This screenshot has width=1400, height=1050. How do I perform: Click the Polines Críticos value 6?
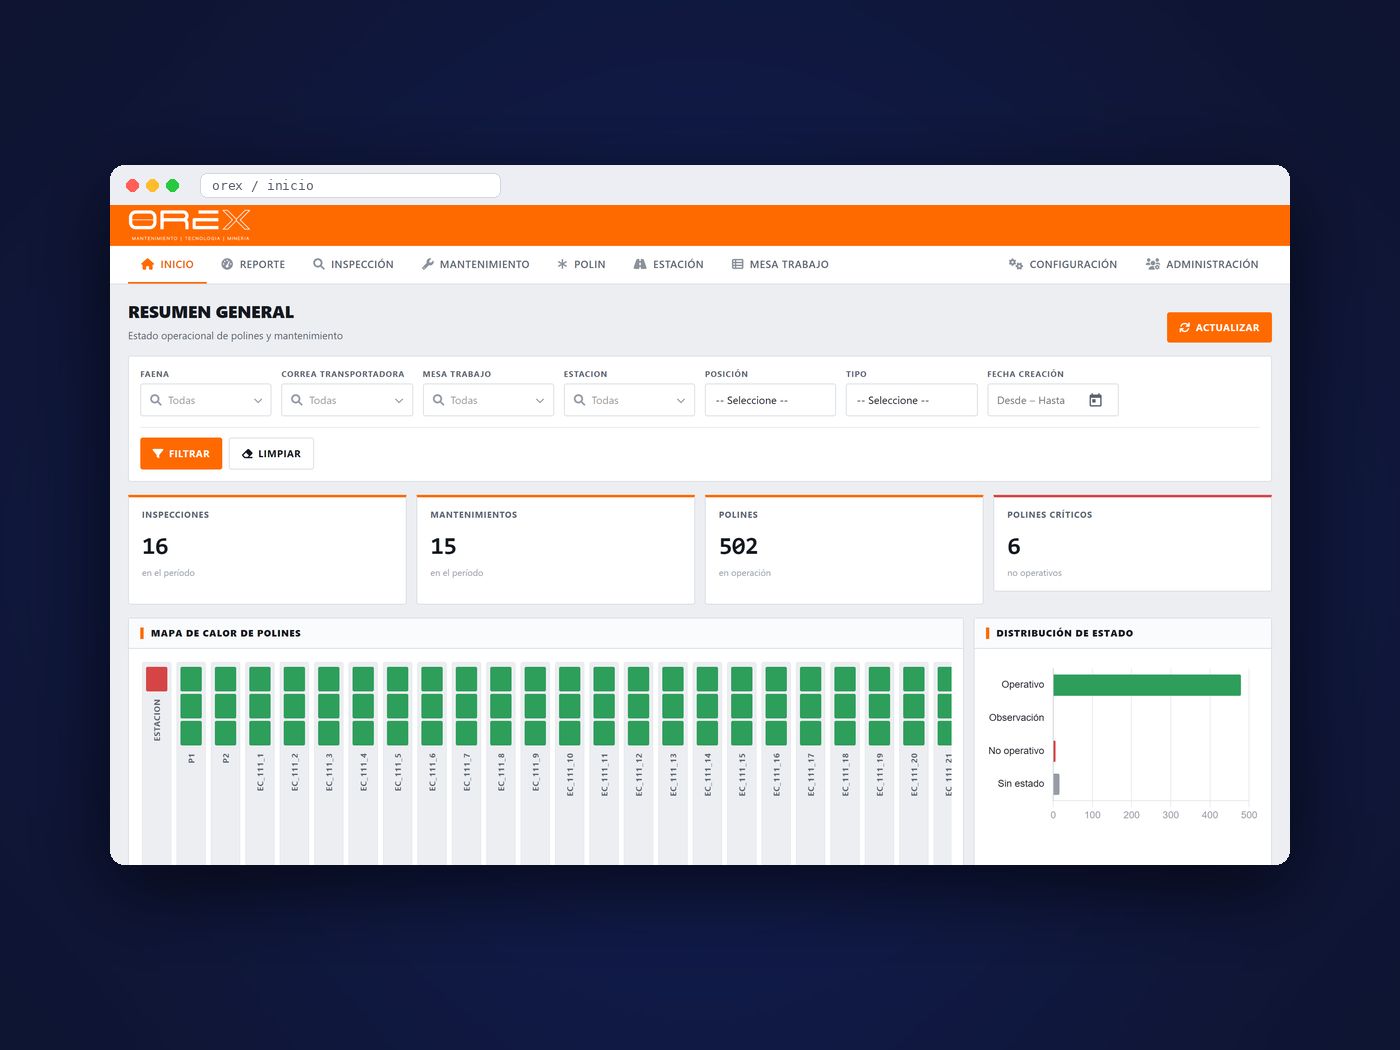(x=1014, y=546)
